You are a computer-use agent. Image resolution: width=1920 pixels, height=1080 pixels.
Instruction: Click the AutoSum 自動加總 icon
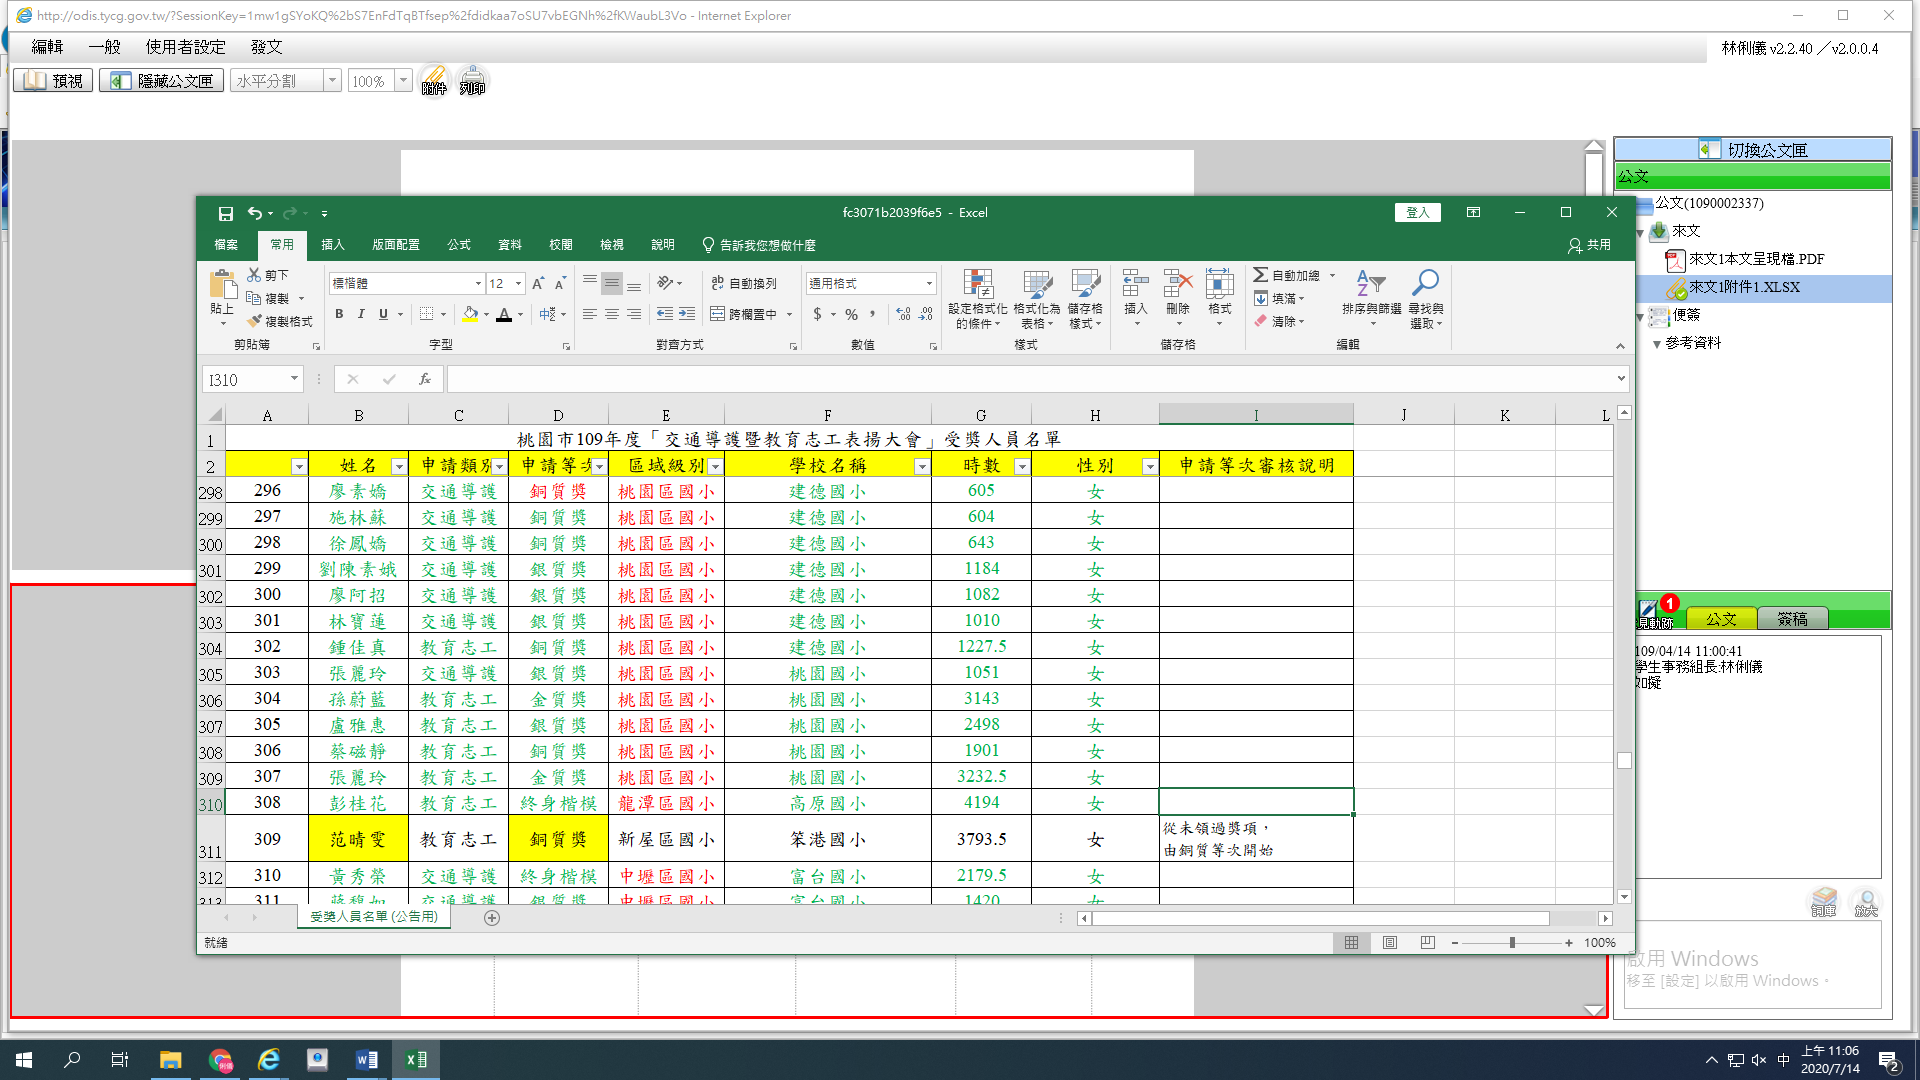1261,275
